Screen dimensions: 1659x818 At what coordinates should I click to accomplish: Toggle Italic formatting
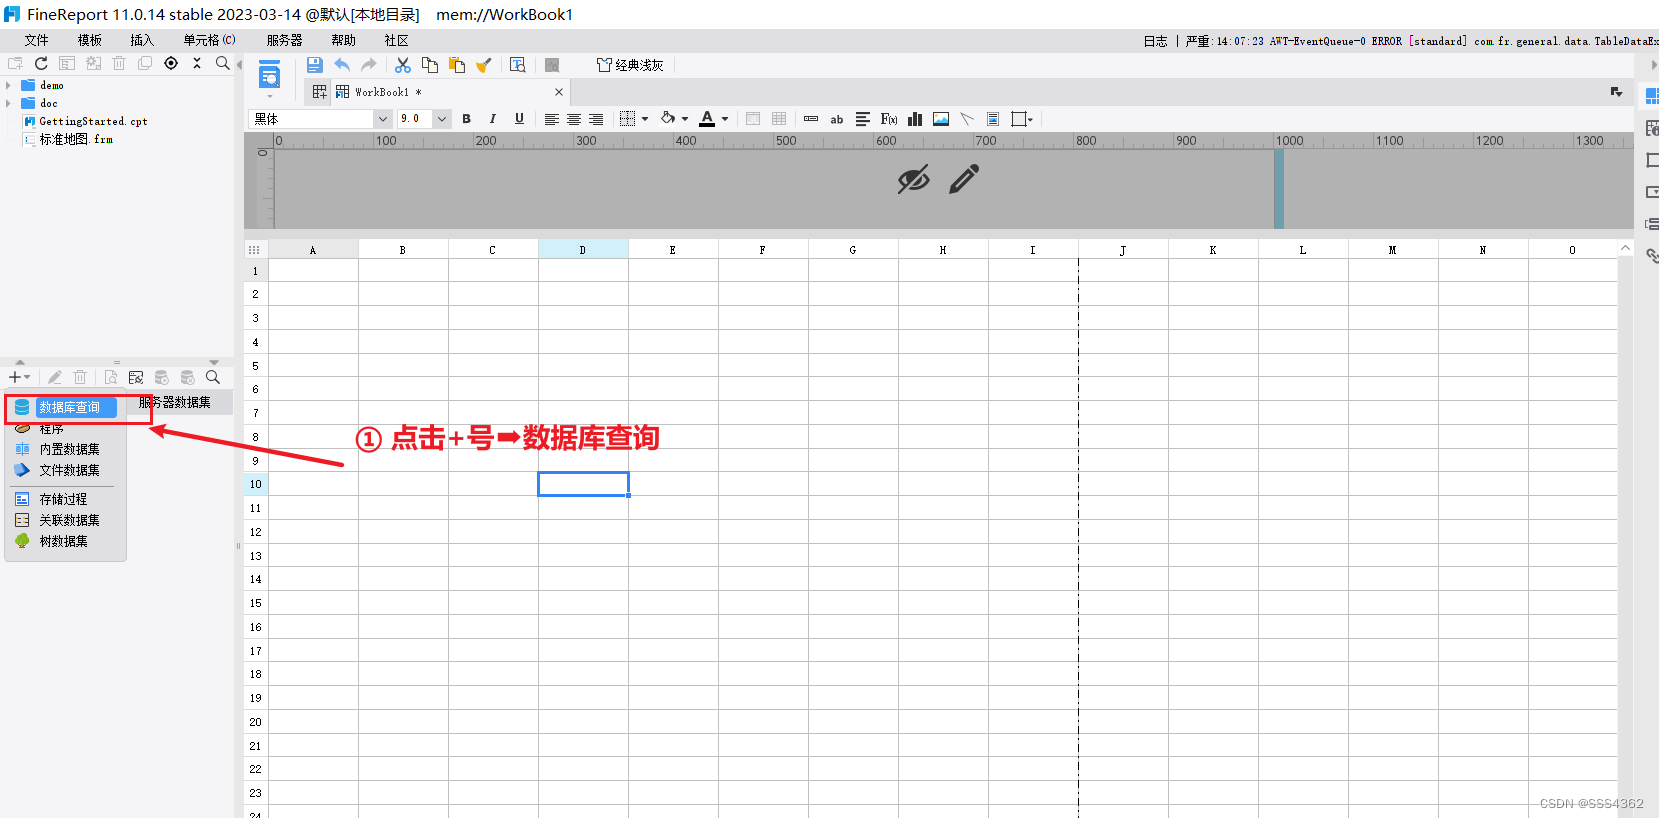(492, 119)
